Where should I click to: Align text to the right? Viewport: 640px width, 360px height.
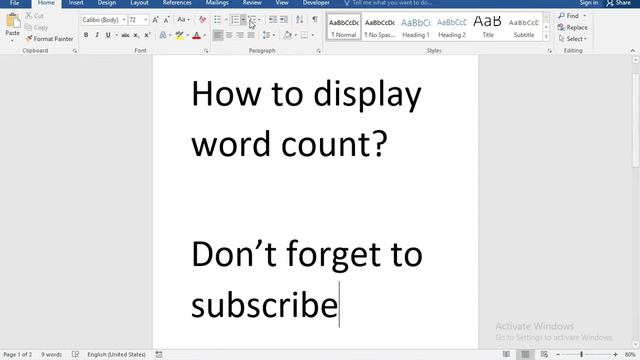[x=240, y=36]
